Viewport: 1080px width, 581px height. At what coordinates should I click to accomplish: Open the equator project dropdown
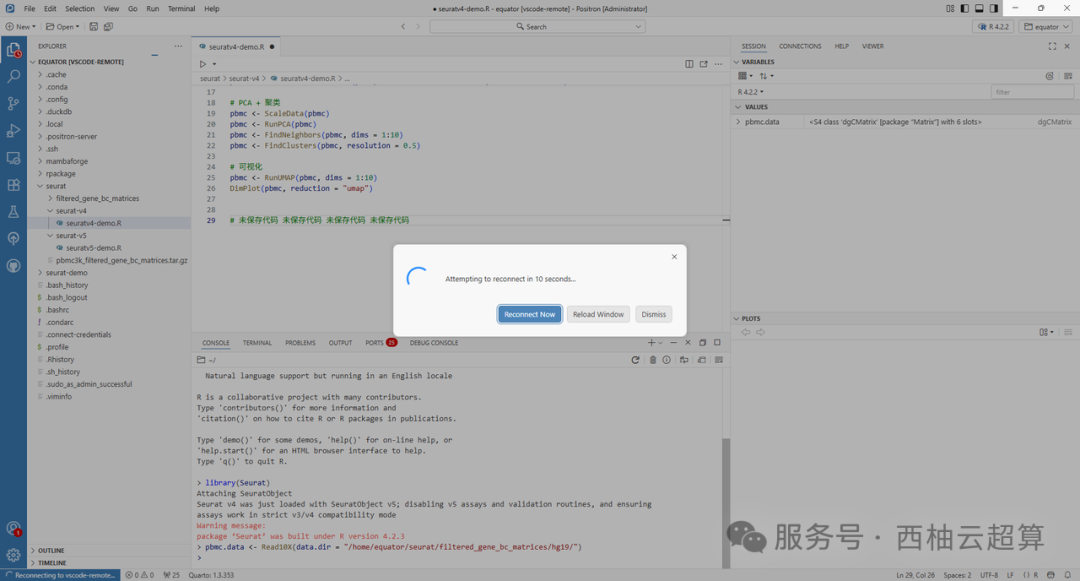pyautogui.click(x=1044, y=26)
